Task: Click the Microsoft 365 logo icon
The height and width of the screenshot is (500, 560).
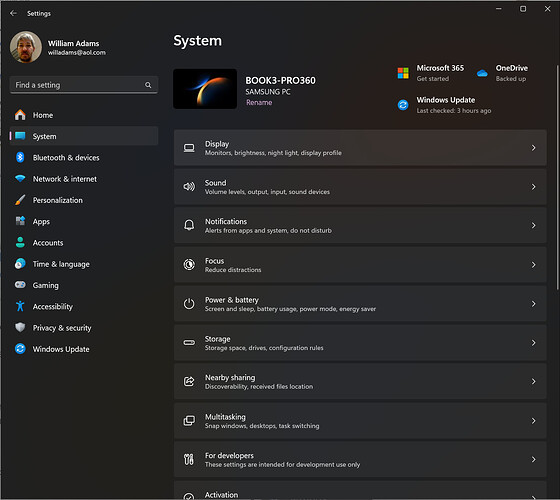Action: 403,73
